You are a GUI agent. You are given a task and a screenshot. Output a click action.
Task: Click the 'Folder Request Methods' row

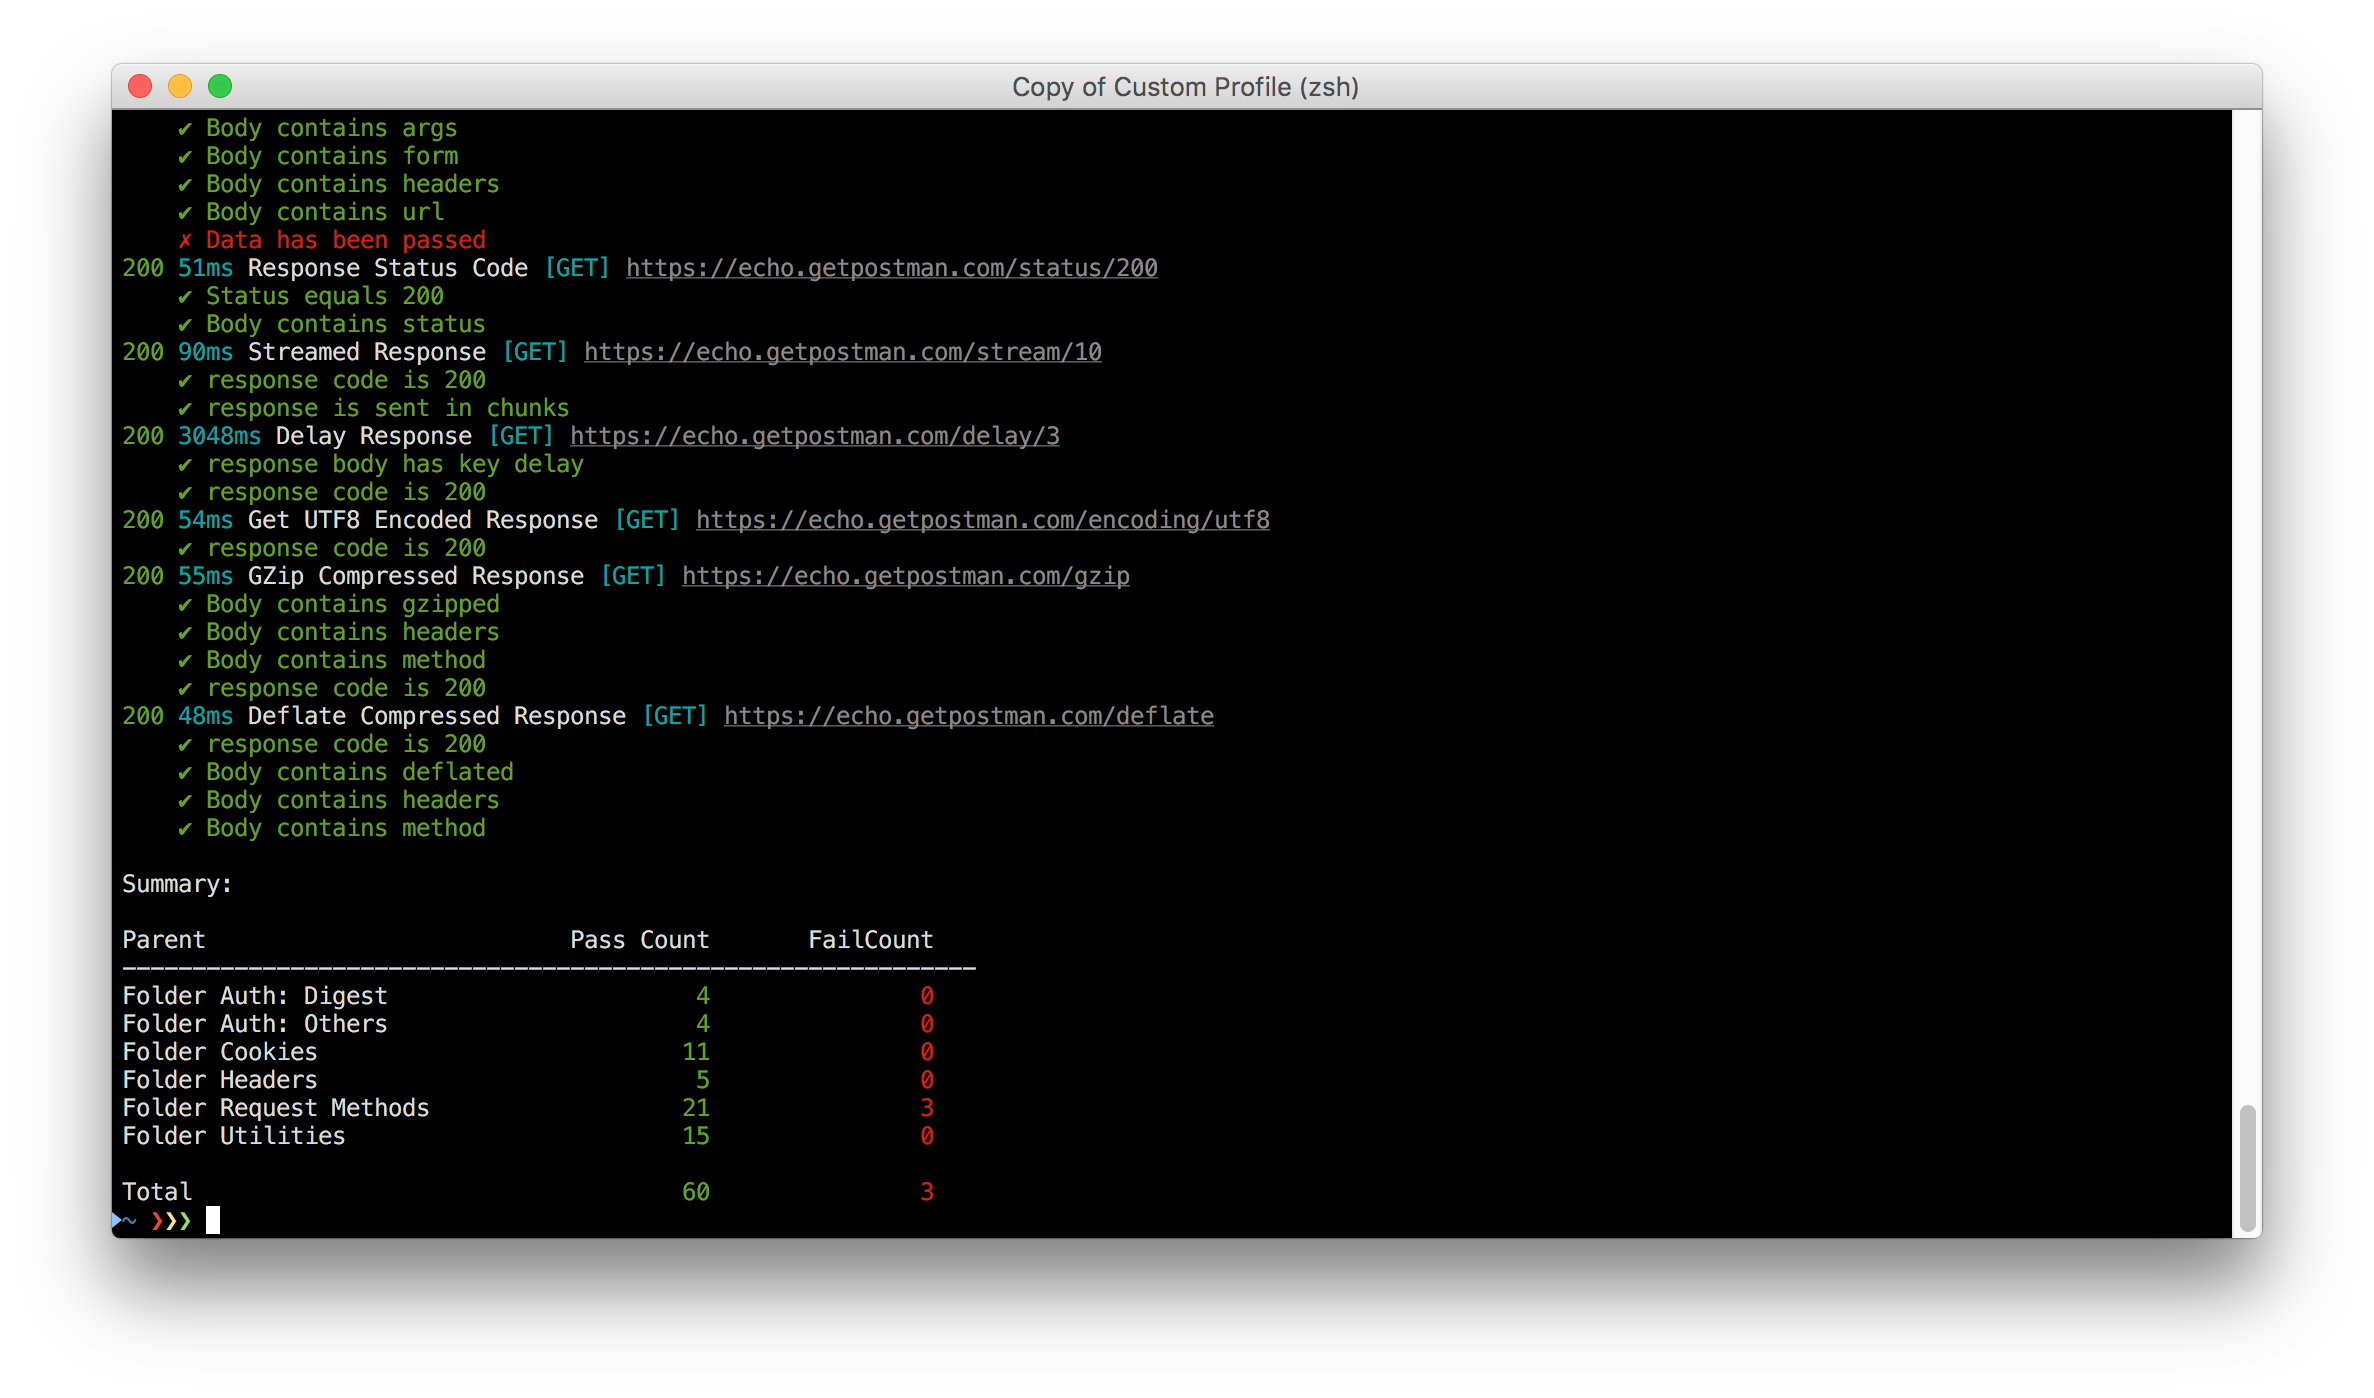(528, 1108)
